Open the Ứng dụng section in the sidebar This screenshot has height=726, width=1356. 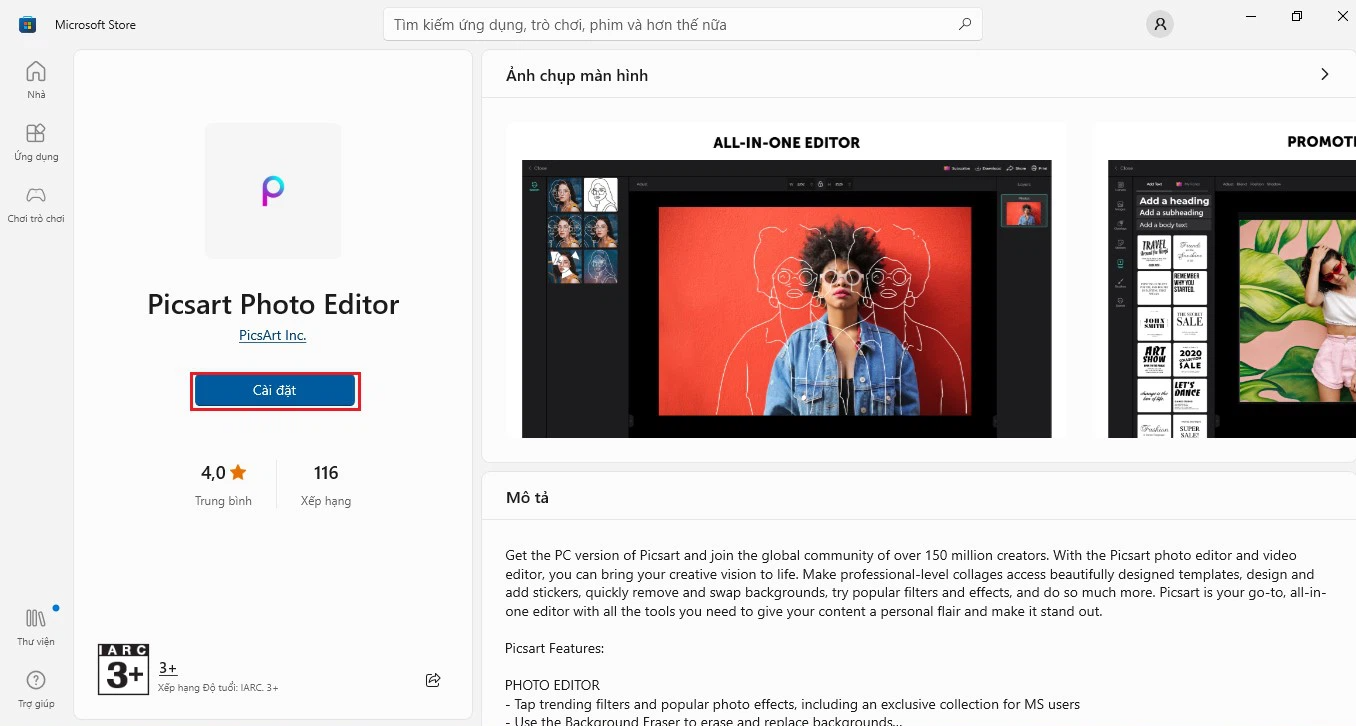tap(35, 142)
